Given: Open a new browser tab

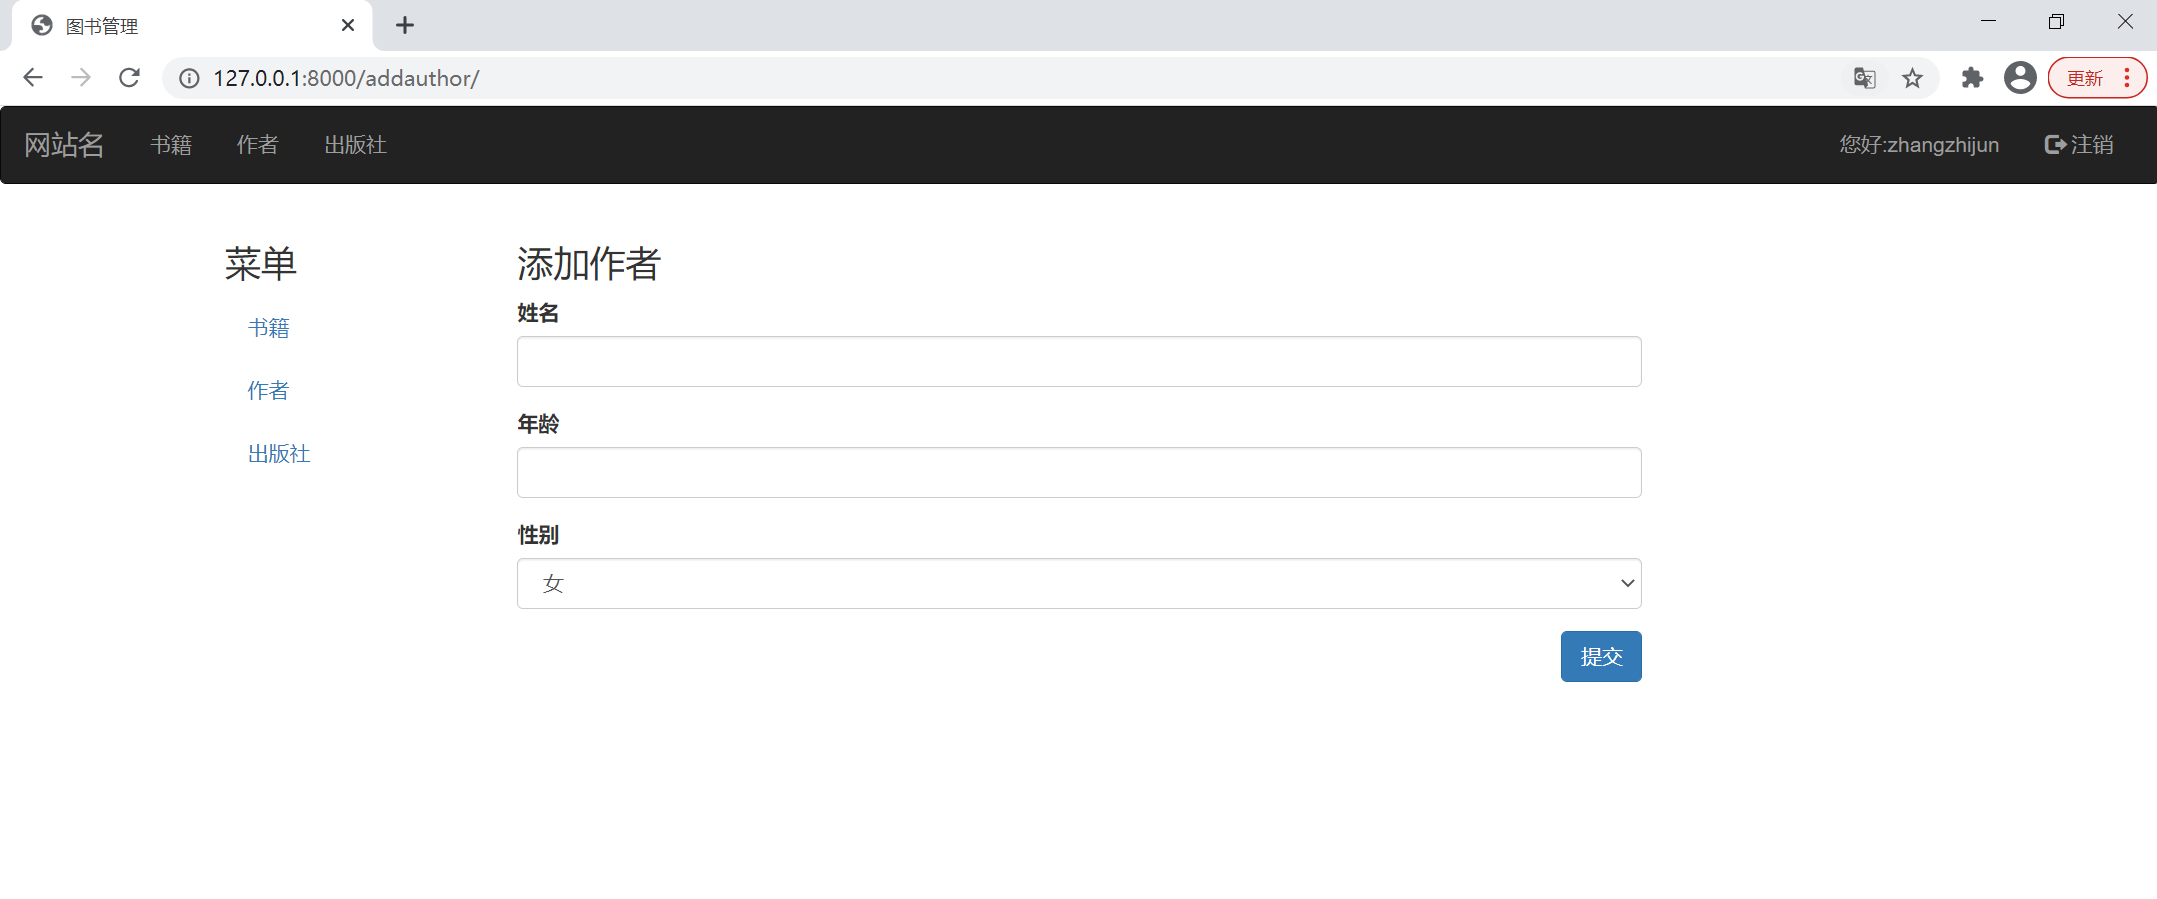Looking at the screenshot, I should [405, 25].
